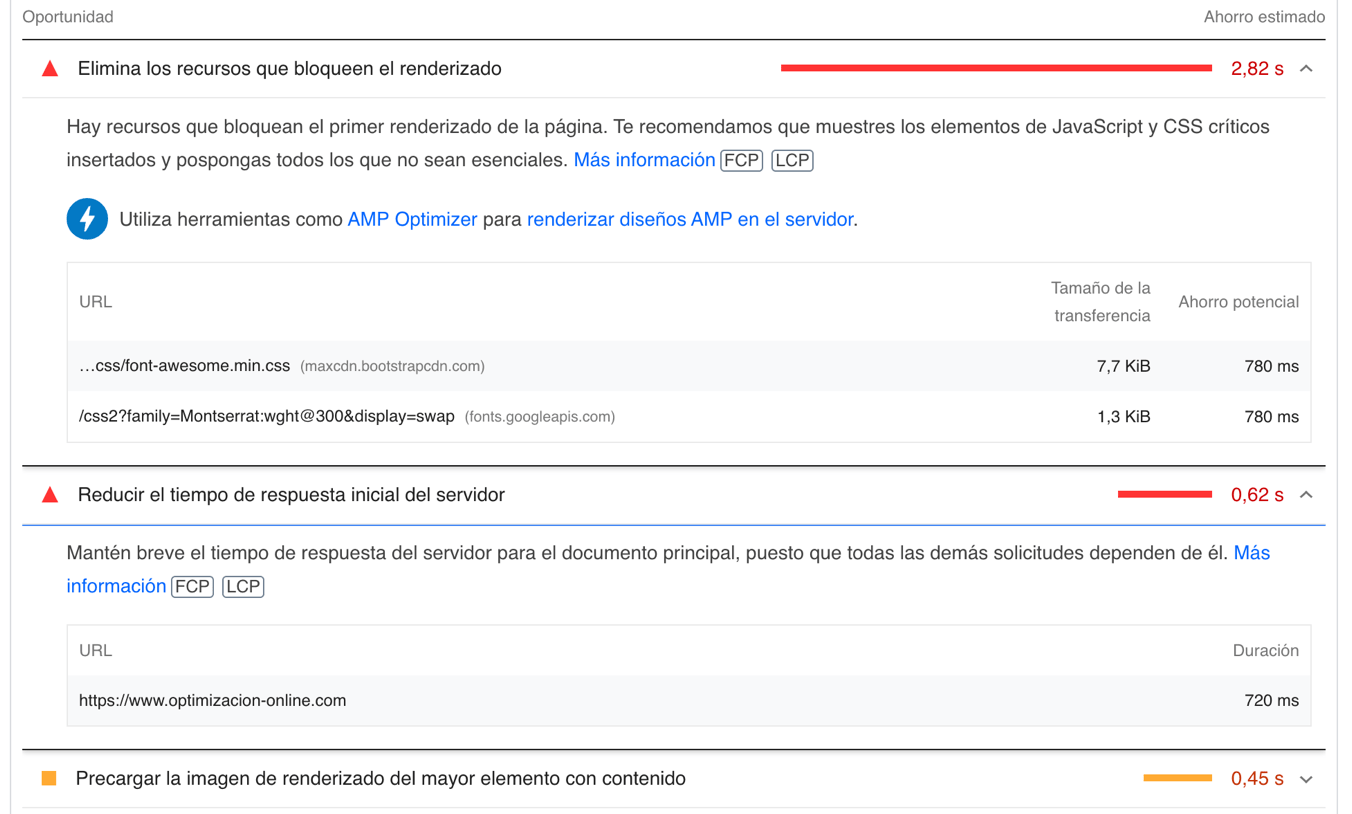1352x814 pixels.
Task: Click 'Precargar la imagen de renderizado' audit title
Action: pos(381,778)
